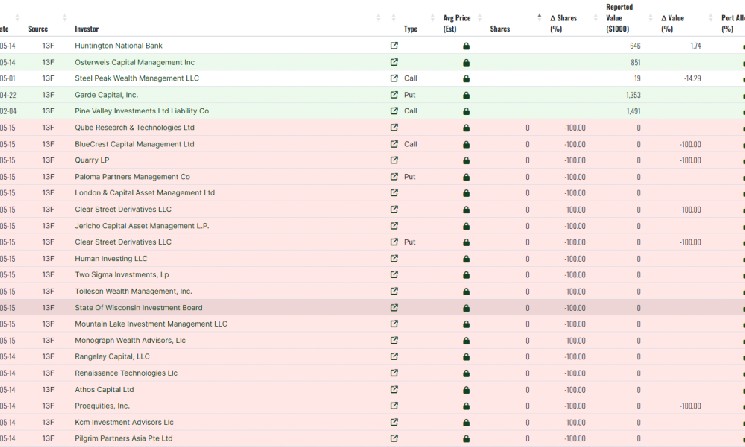Open external link icon for Osterweis Capital Management
745x447 pixels.
(394, 62)
